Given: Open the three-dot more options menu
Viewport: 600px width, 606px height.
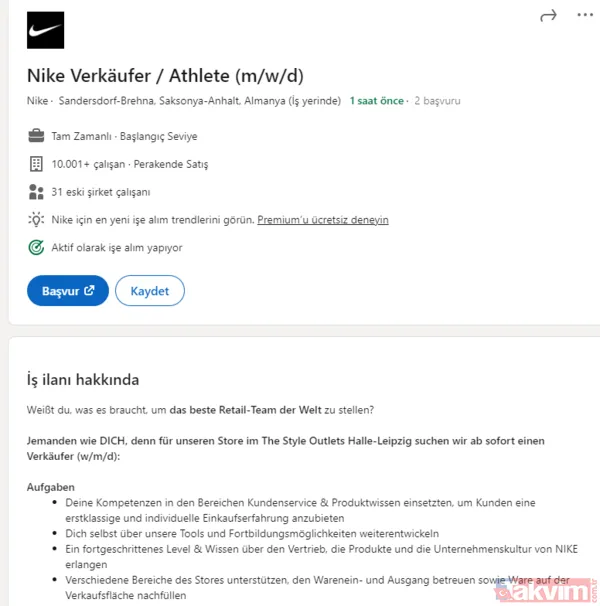Looking at the screenshot, I should click(x=584, y=15).
